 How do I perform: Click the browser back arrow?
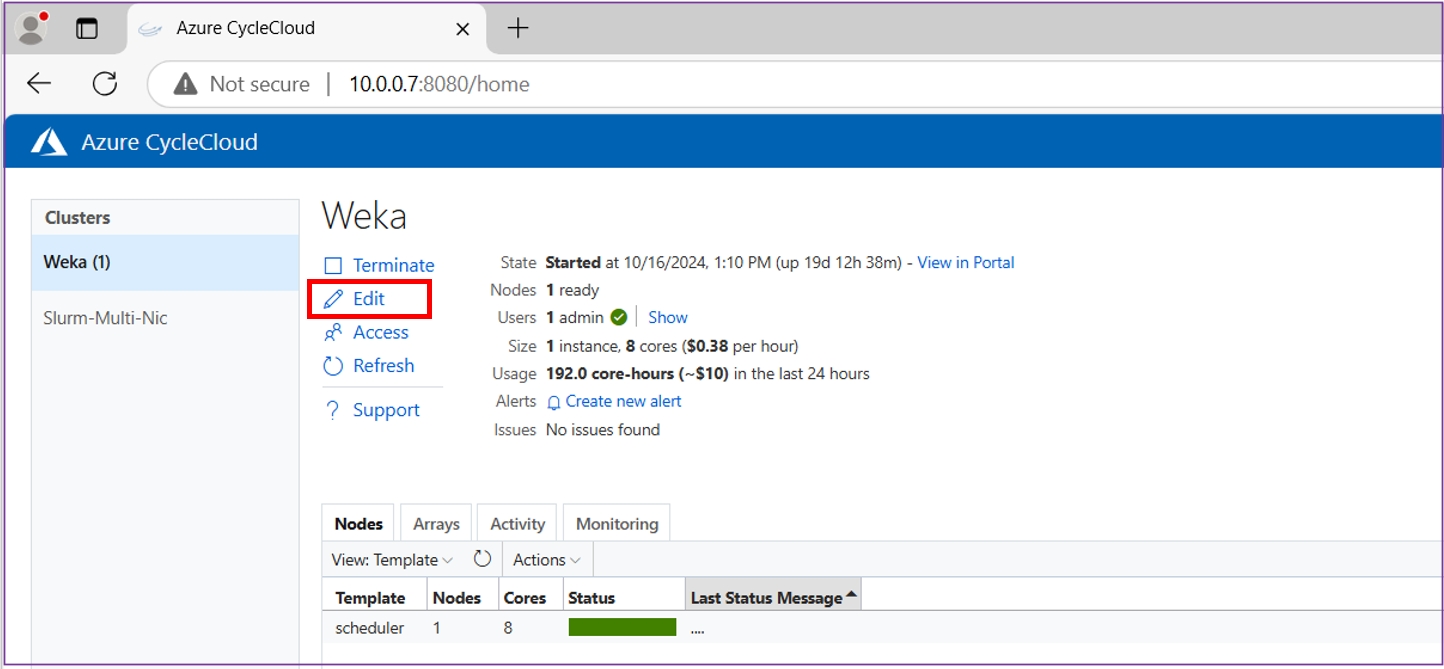click(x=39, y=84)
